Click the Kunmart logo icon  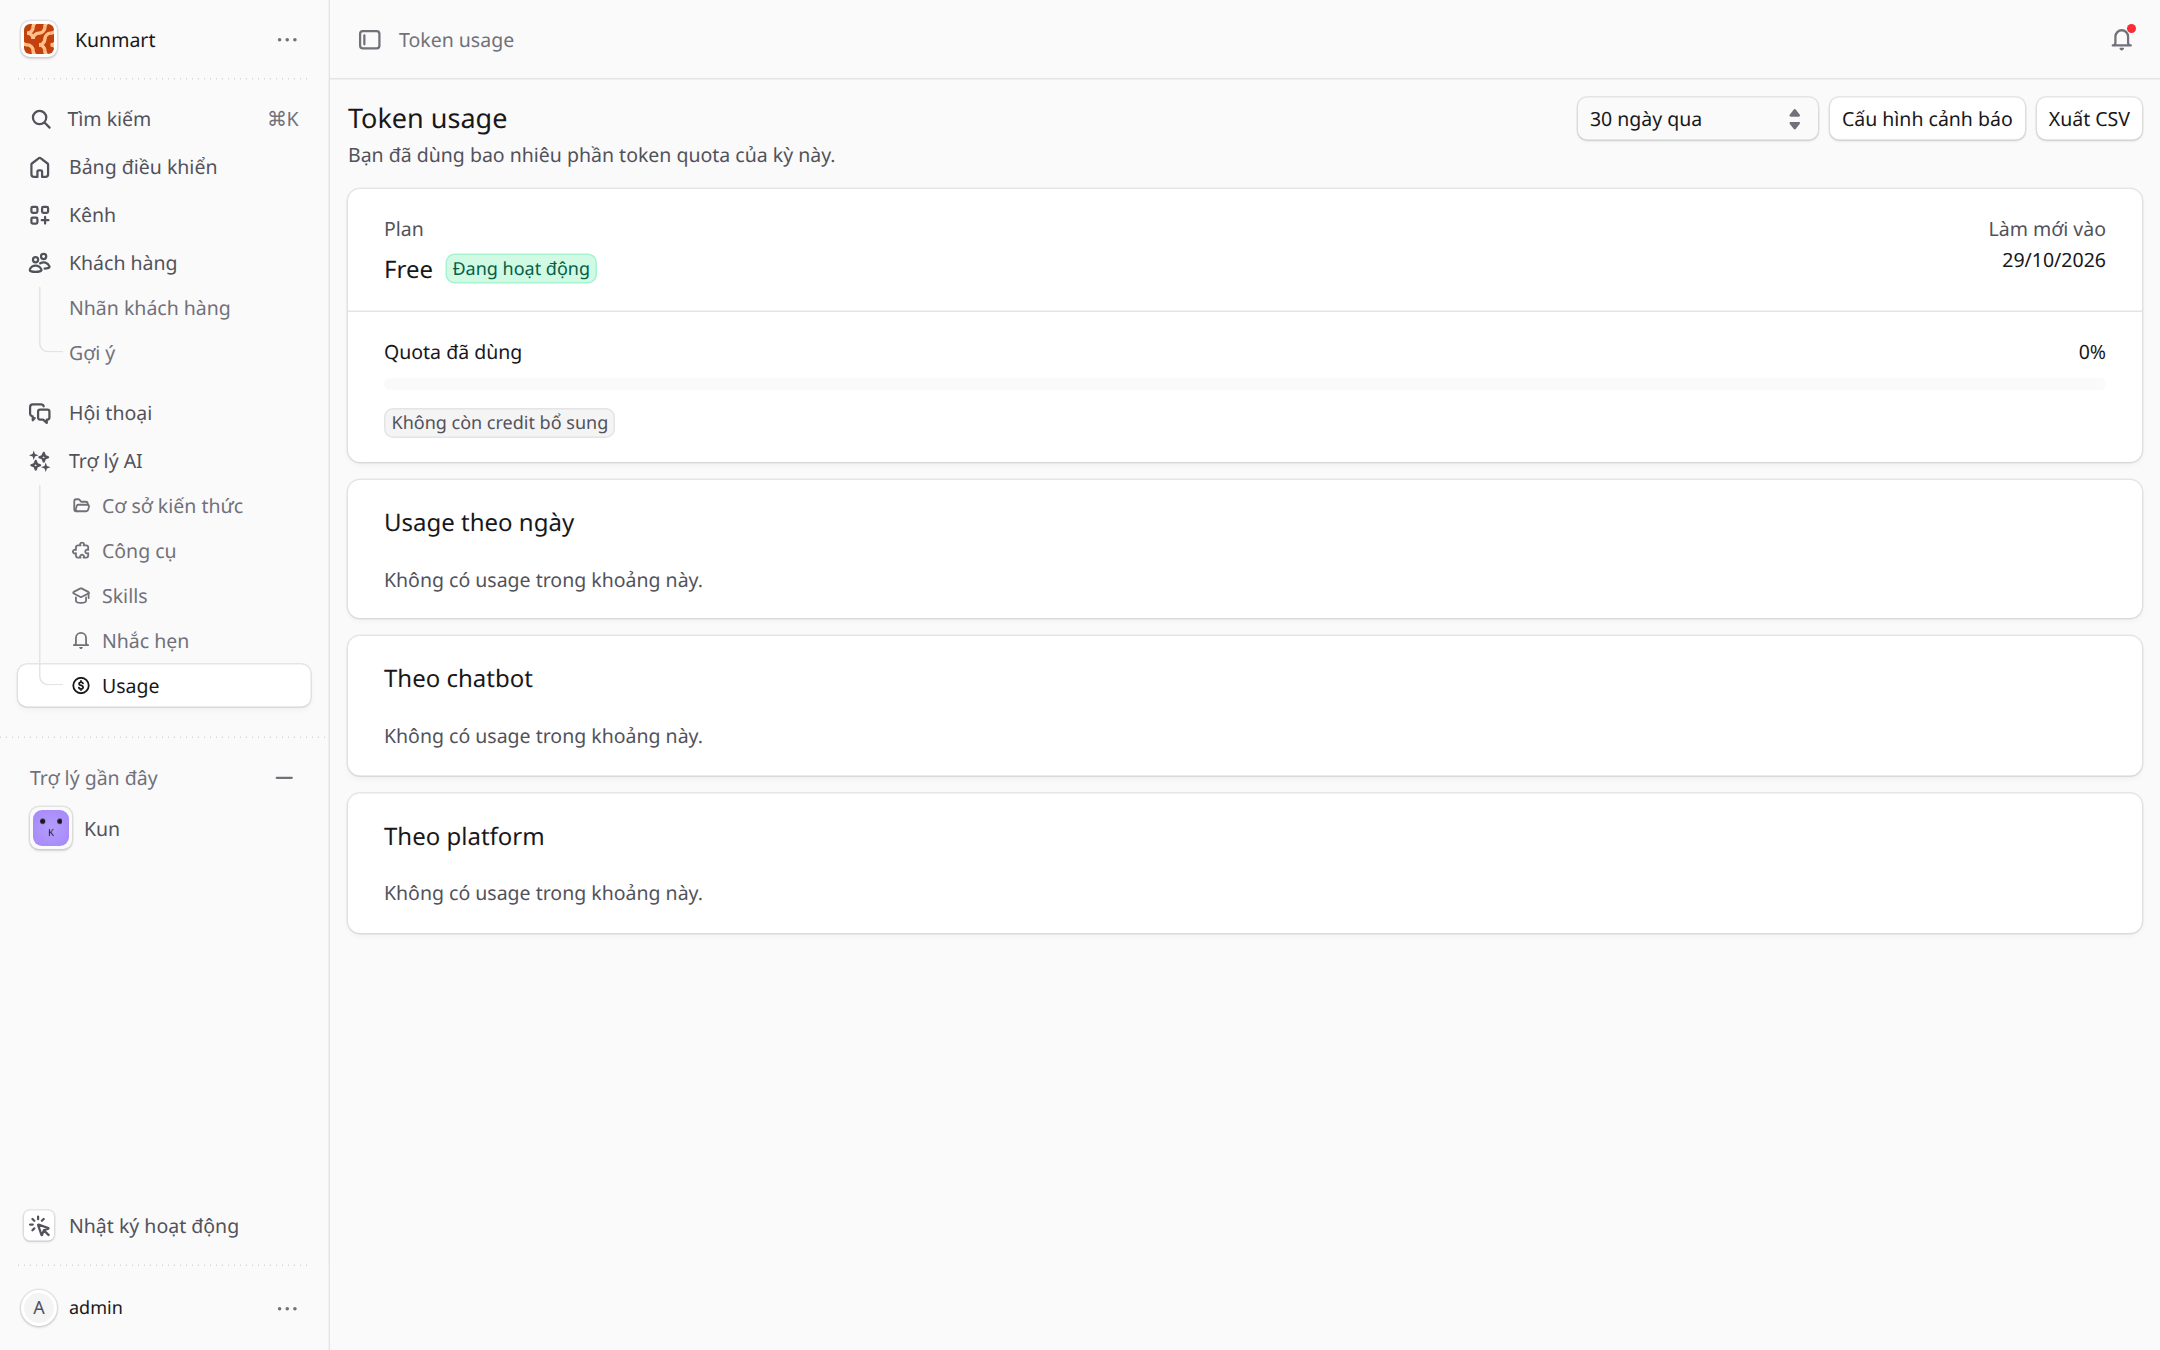pos(39,39)
